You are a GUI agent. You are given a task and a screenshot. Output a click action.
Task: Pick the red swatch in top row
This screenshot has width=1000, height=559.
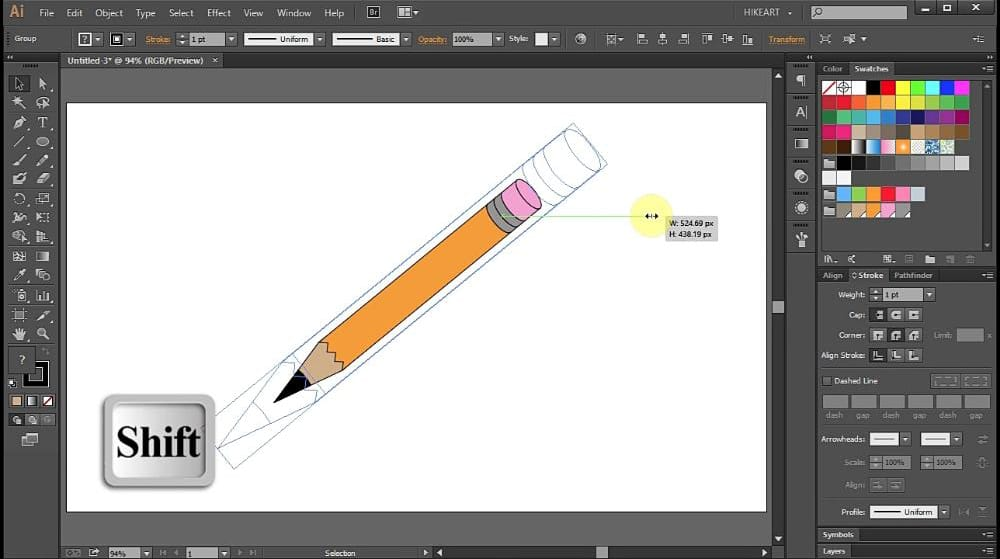coord(888,87)
